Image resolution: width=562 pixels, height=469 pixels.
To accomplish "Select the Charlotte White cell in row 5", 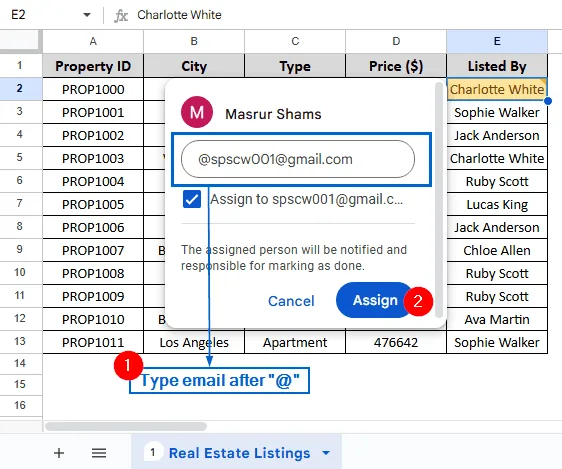I will point(497,158).
